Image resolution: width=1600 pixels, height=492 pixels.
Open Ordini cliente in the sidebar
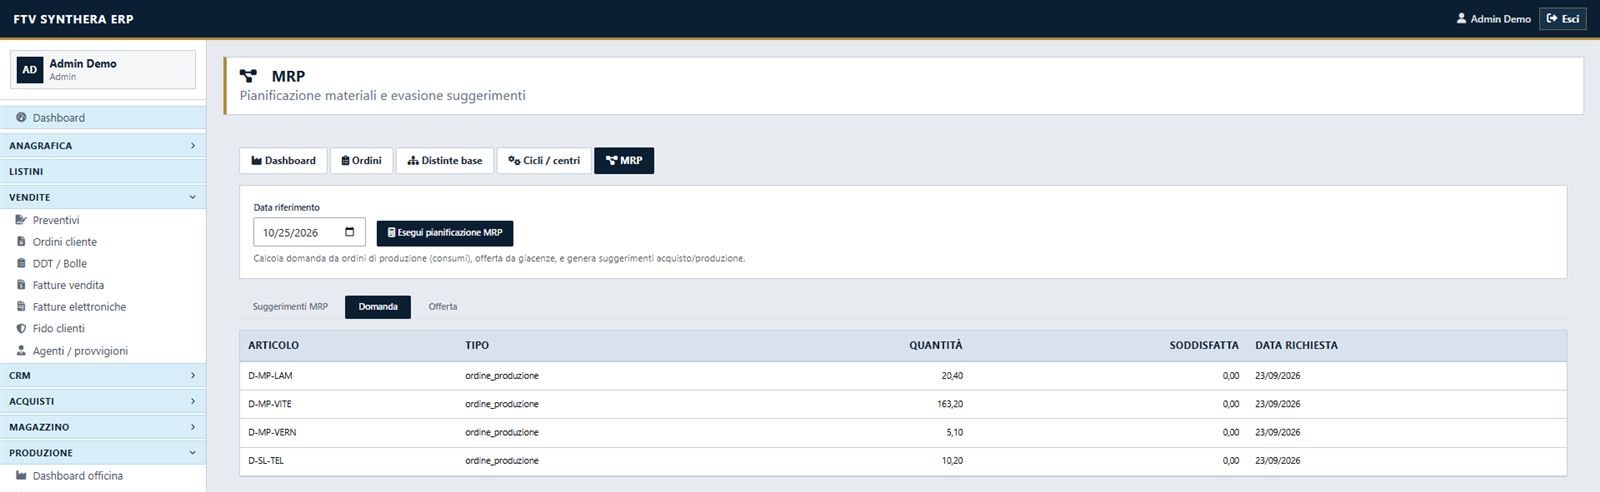[65, 242]
